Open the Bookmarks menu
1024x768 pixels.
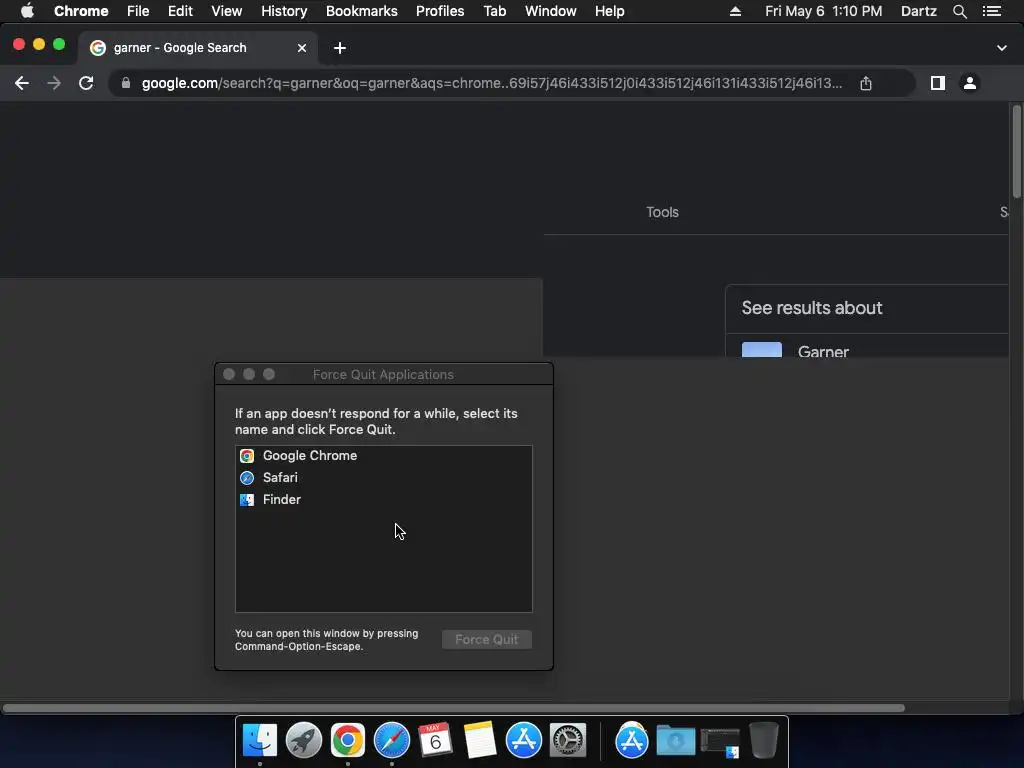pos(362,11)
